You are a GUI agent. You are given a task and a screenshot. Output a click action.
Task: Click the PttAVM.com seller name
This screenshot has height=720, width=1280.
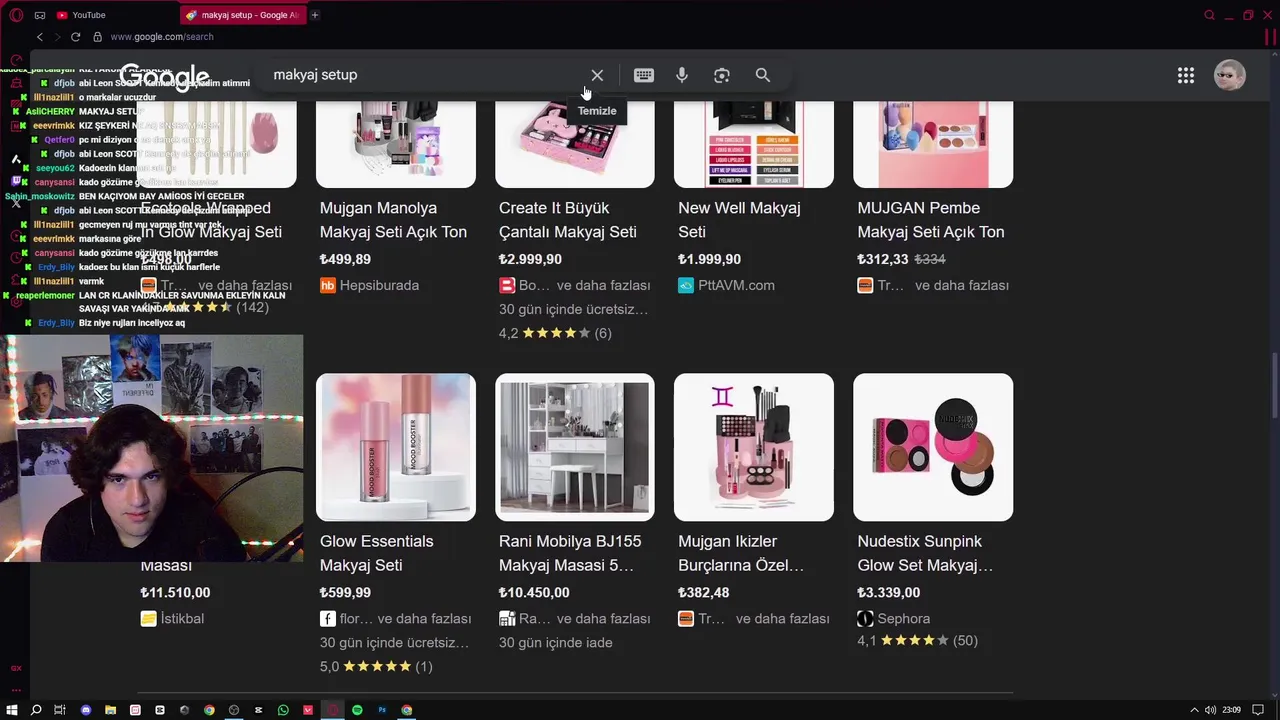pos(737,285)
